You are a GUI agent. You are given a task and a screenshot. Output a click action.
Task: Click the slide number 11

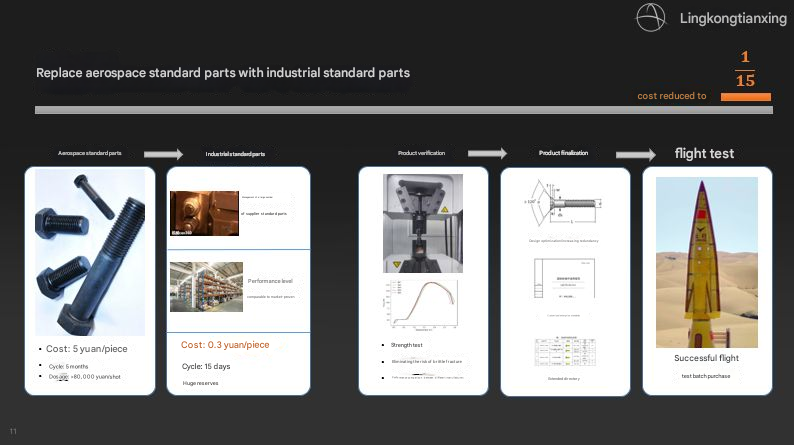(x=14, y=432)
